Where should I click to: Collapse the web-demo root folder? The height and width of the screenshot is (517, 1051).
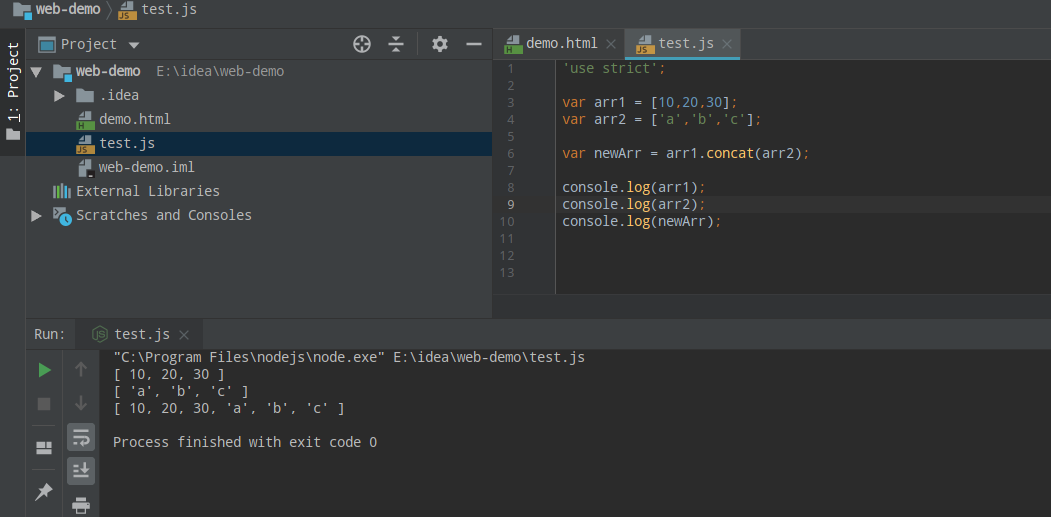coord(36,72)
